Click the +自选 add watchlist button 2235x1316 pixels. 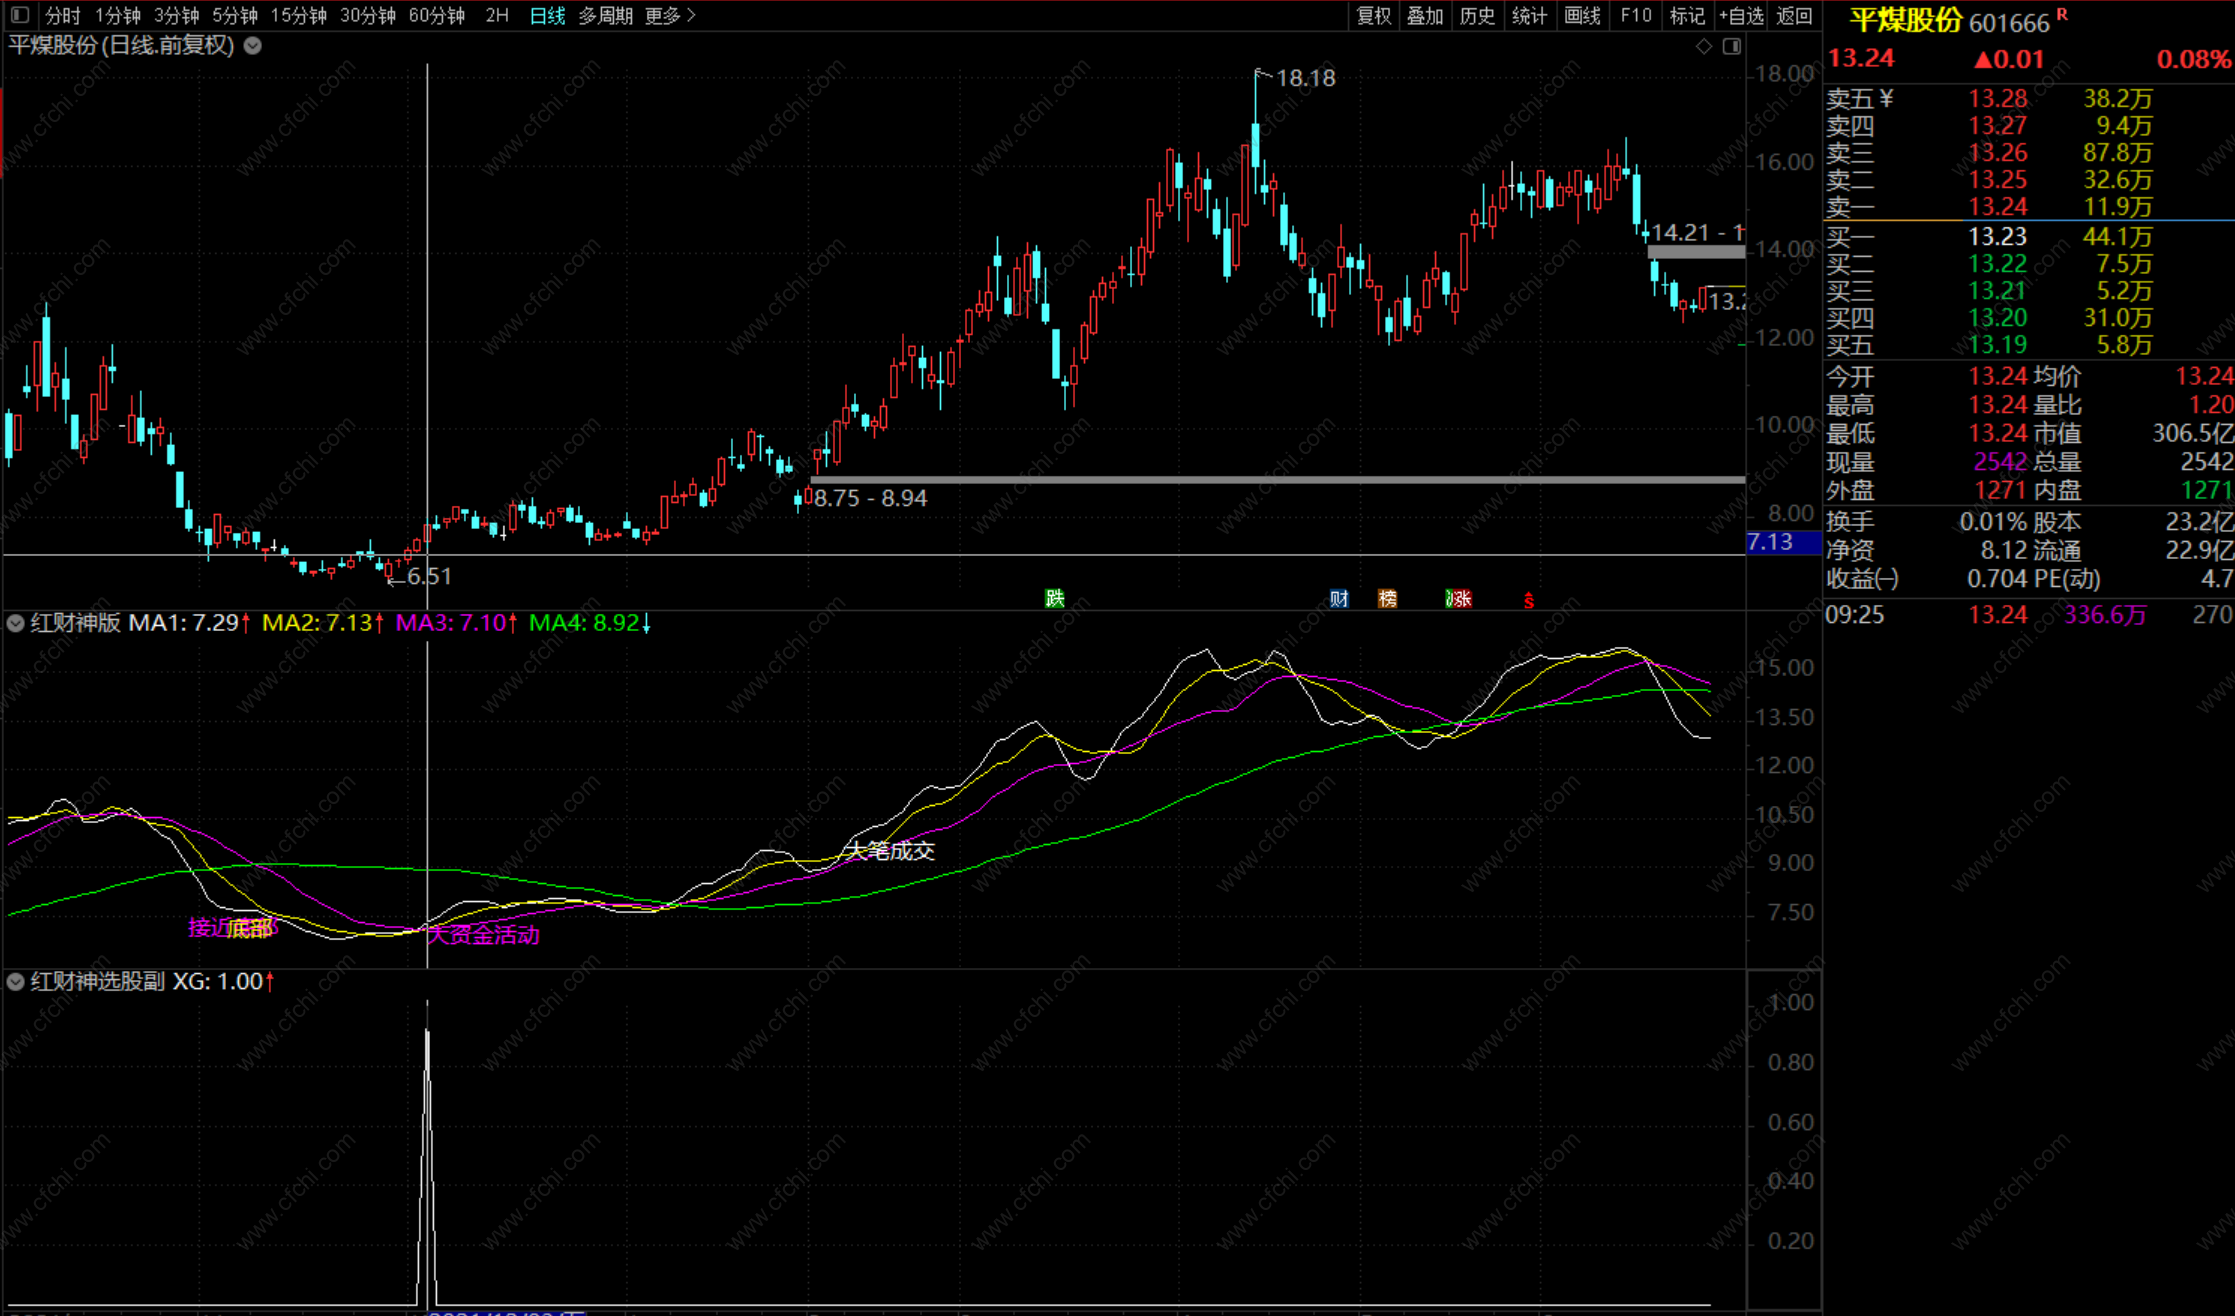coord(1741,15)
